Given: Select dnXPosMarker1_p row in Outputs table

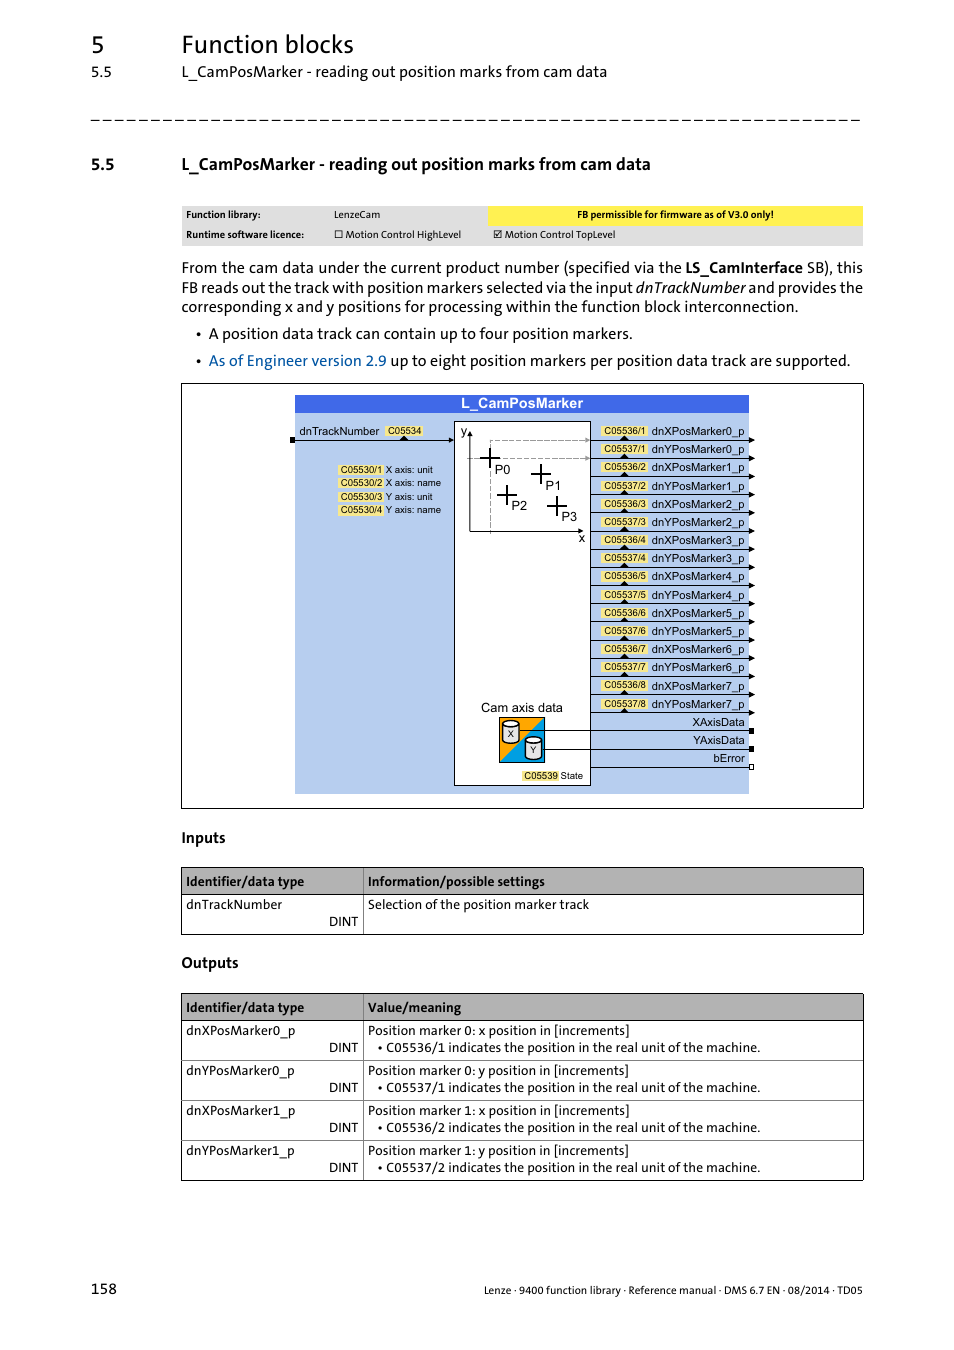Looking at the screenshot, I should pos(522,1120).
